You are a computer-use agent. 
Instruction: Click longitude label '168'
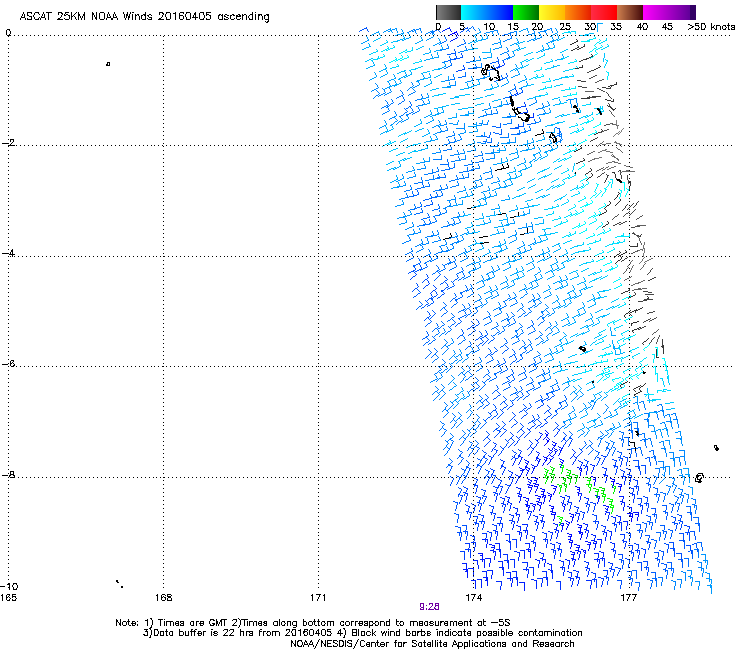(x=163, y=598)
